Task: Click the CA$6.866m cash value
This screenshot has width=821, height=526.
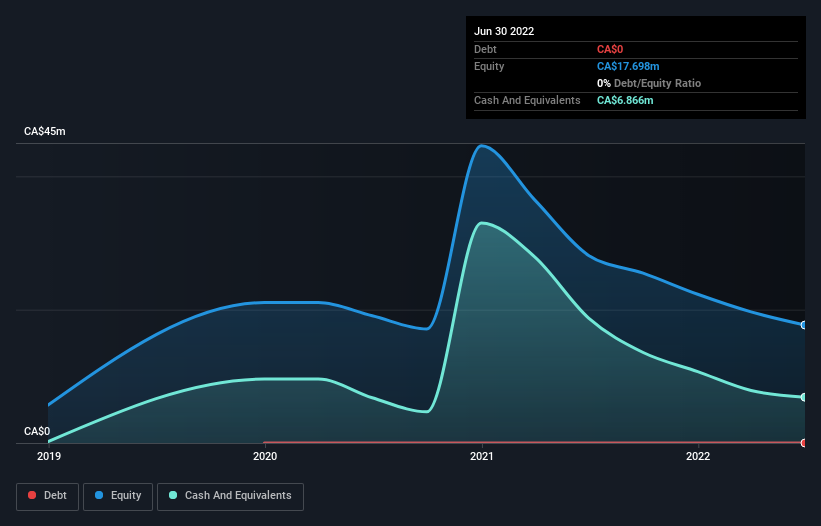Action: pyautogui.click(x=625, y=100)
